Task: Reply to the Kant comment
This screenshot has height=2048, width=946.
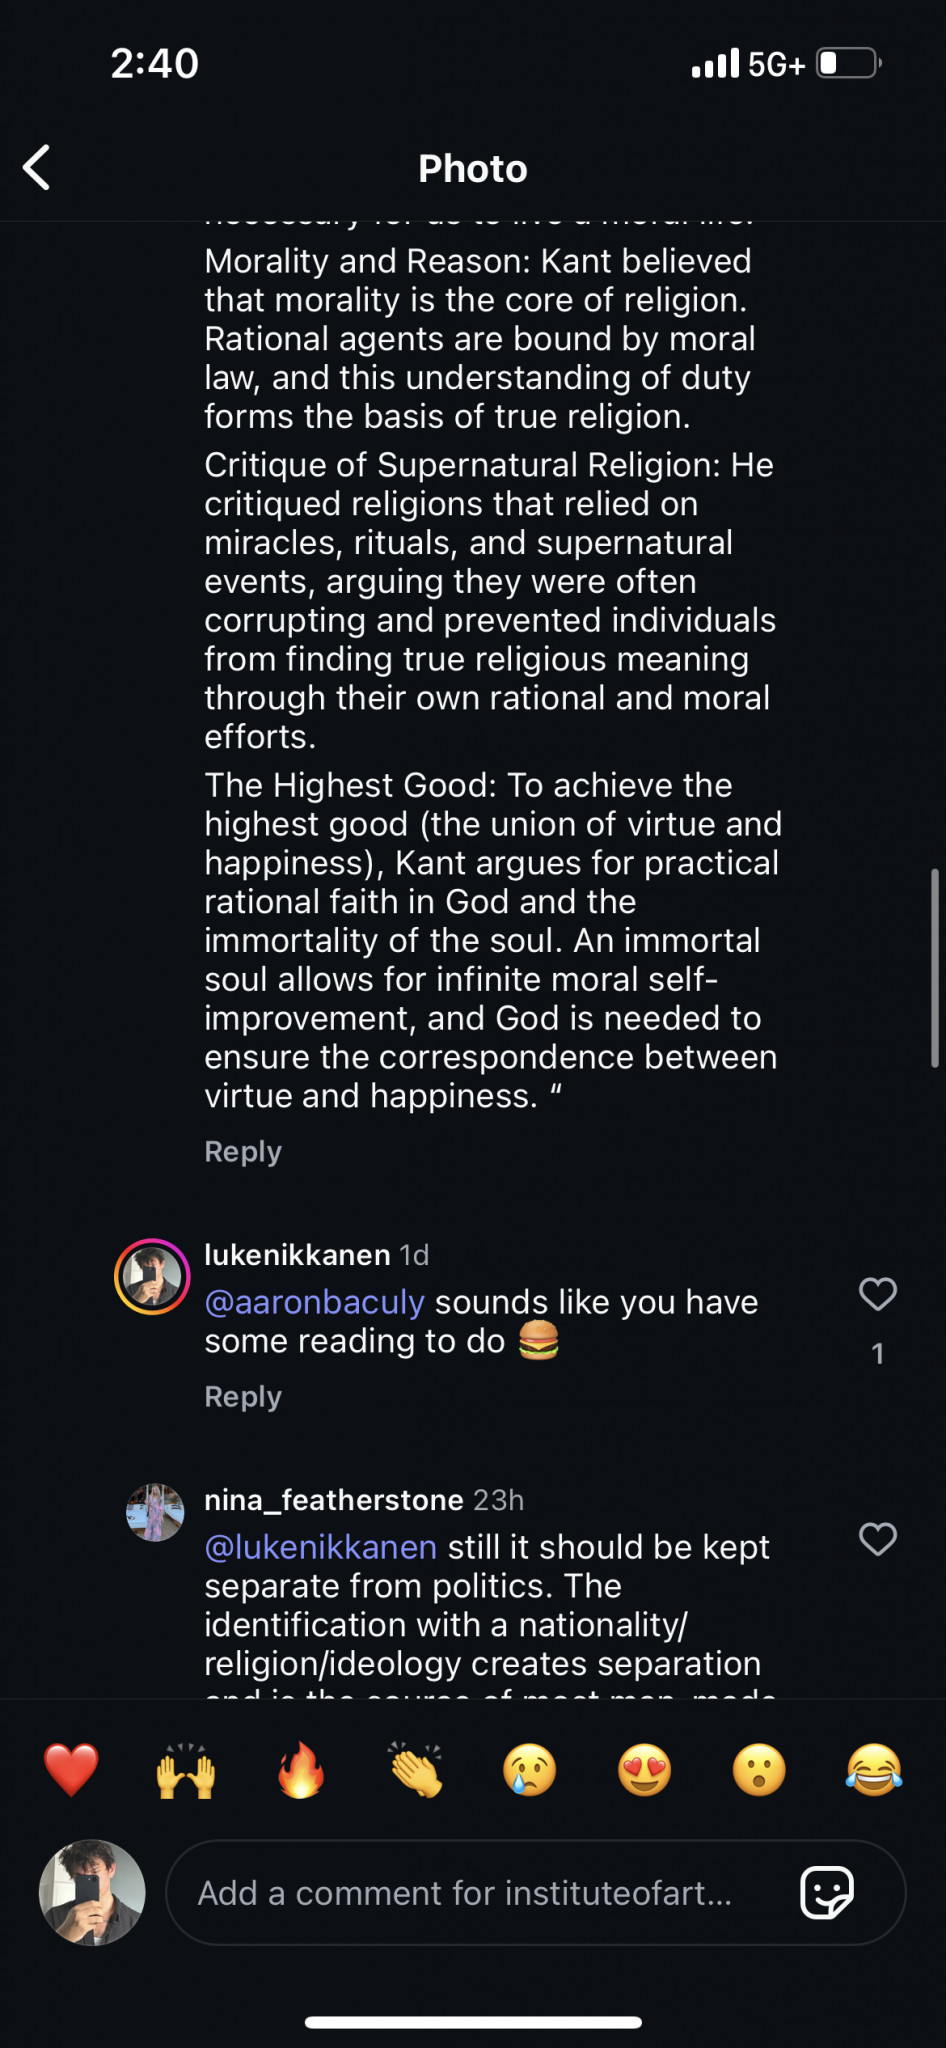Action: click(x=243, y=1152)
